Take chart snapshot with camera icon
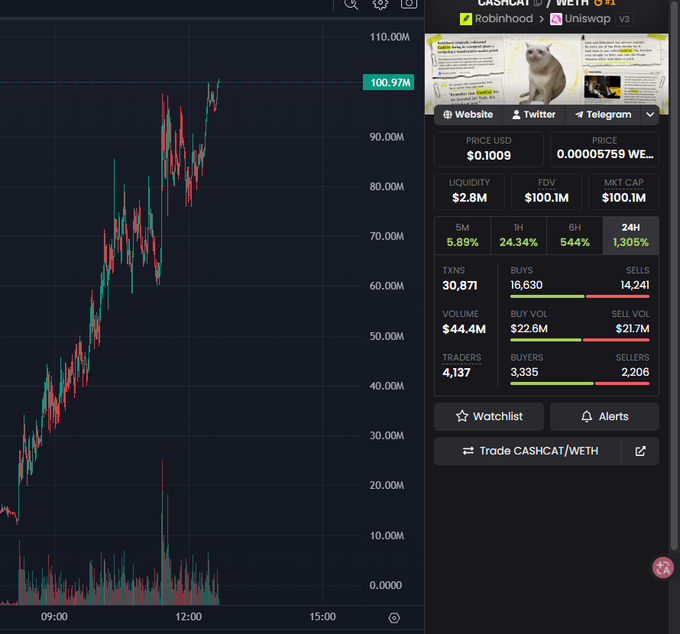The width and height of the screenshot is (680, 634). 409,3
